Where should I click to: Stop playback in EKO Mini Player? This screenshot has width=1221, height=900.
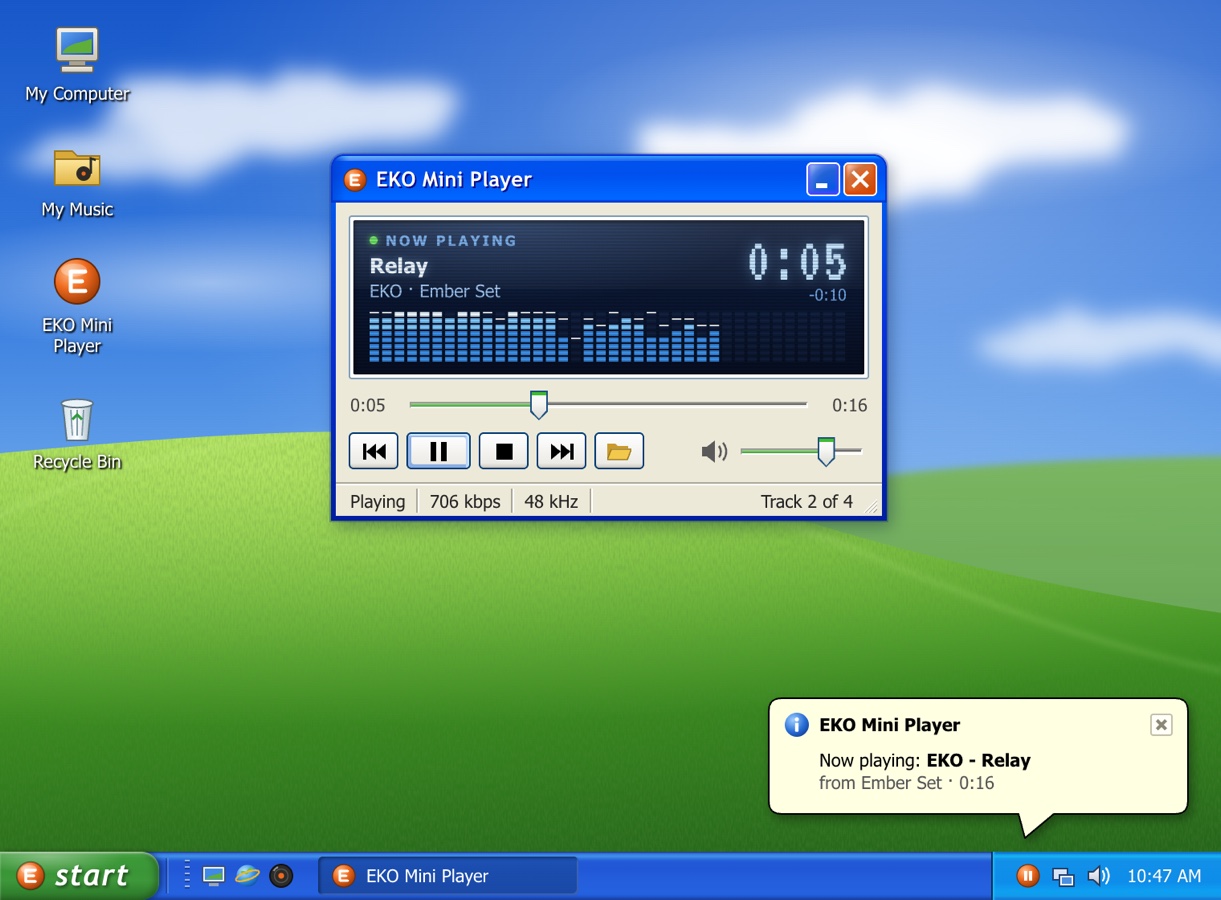504,452
